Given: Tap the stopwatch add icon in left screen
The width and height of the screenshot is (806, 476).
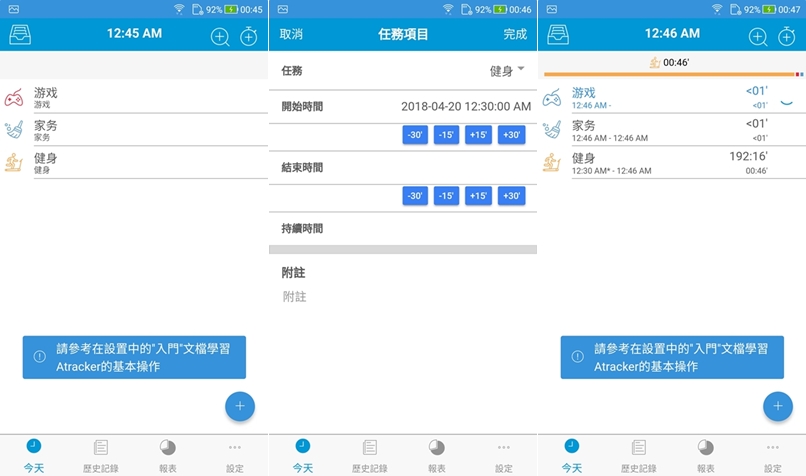Looking at the screenshot, I should pos(249,36).
